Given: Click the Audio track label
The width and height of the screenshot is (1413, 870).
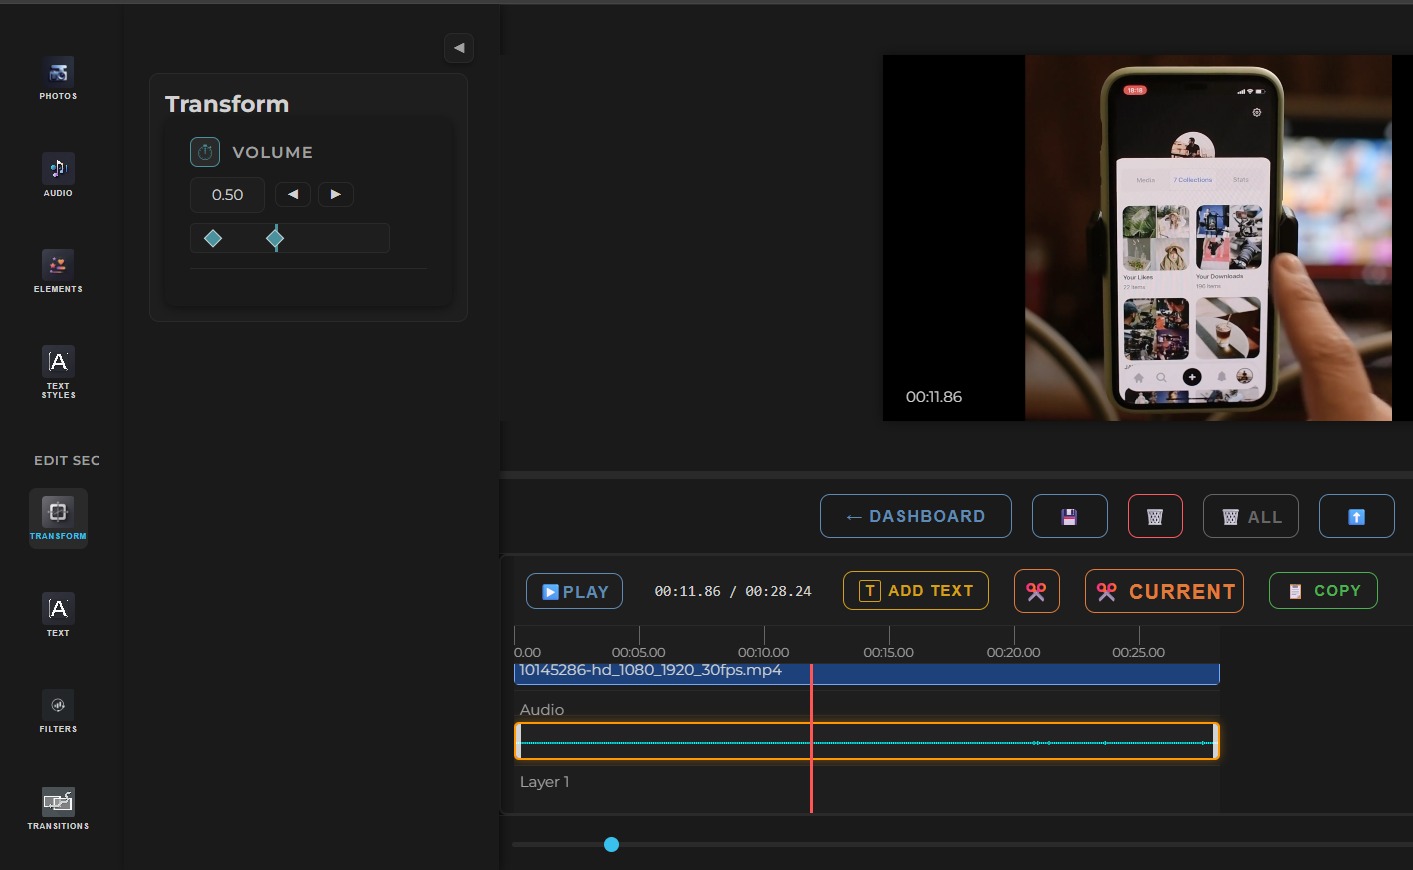Looking at the screenshot, I should pyautogui.click(x=542, y=710).
